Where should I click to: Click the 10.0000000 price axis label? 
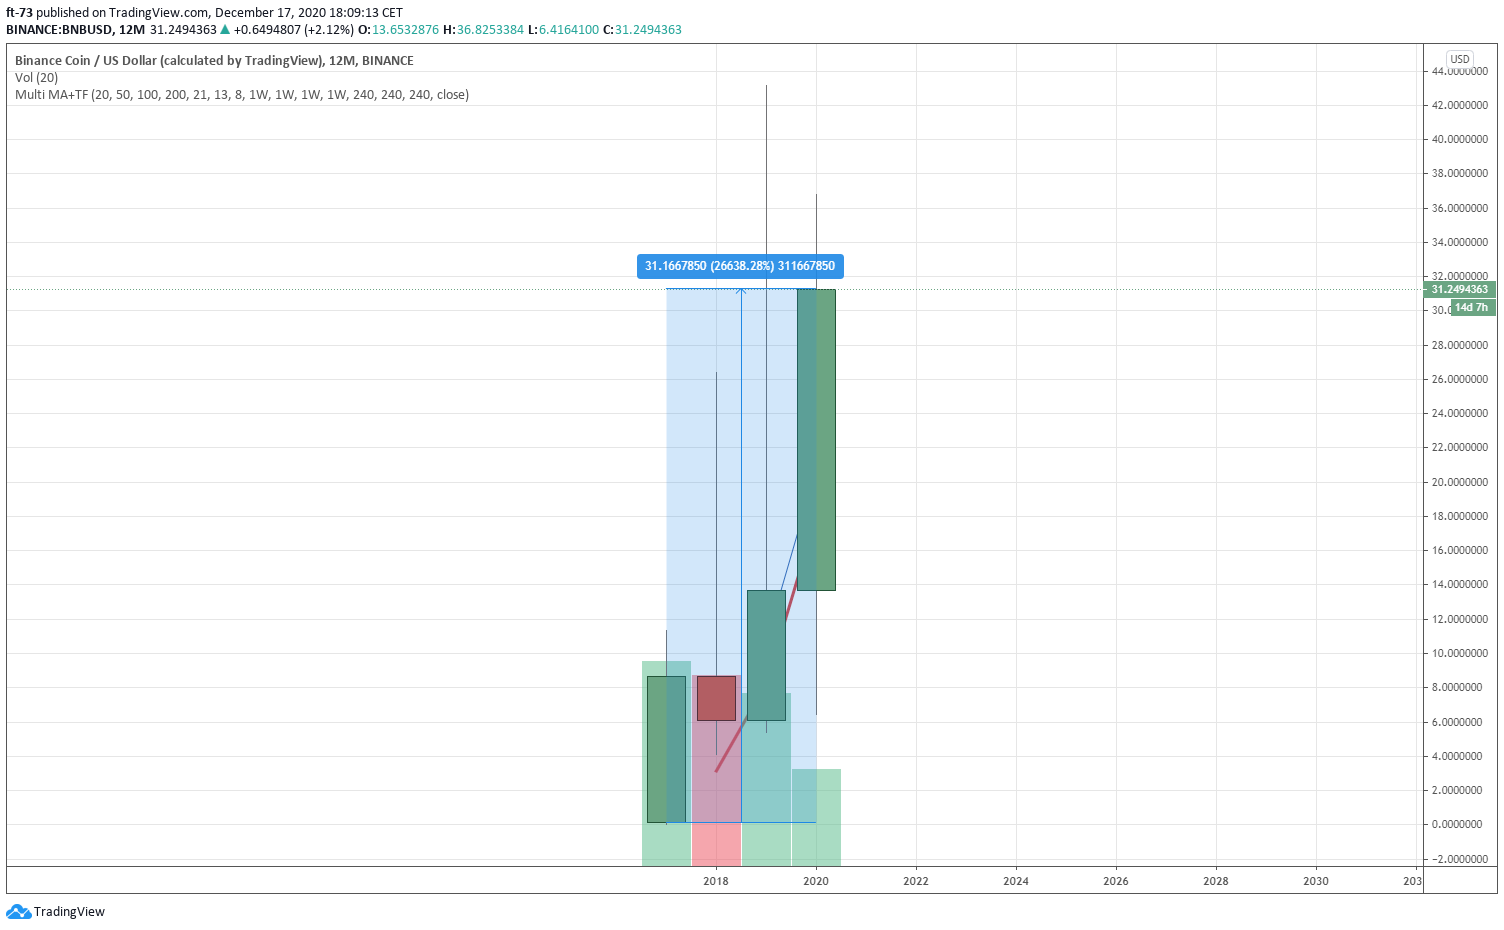1460,653
